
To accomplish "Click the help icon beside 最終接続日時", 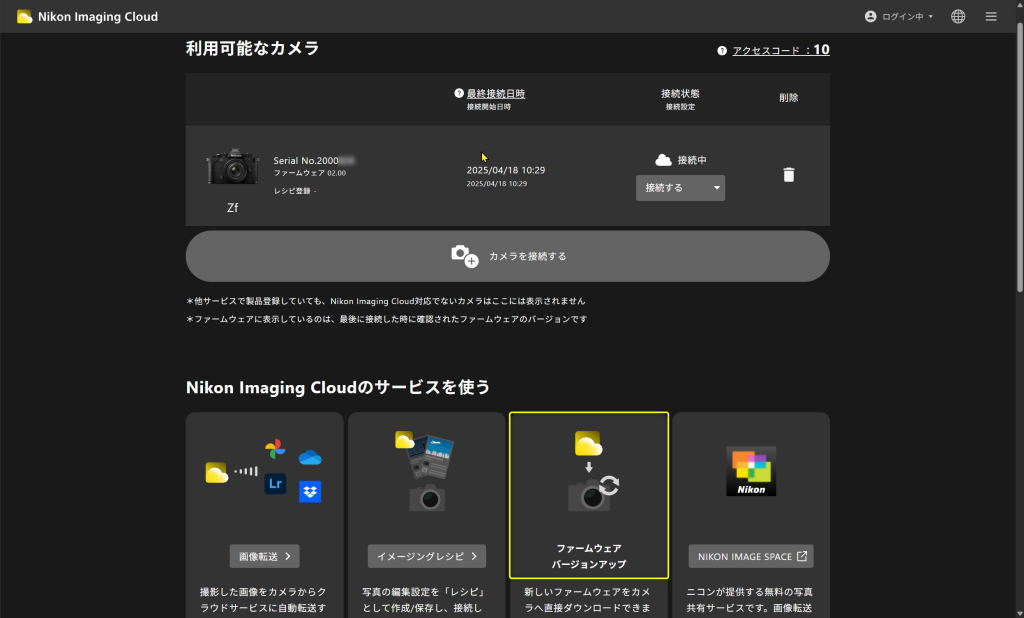I will pos(459,93).
